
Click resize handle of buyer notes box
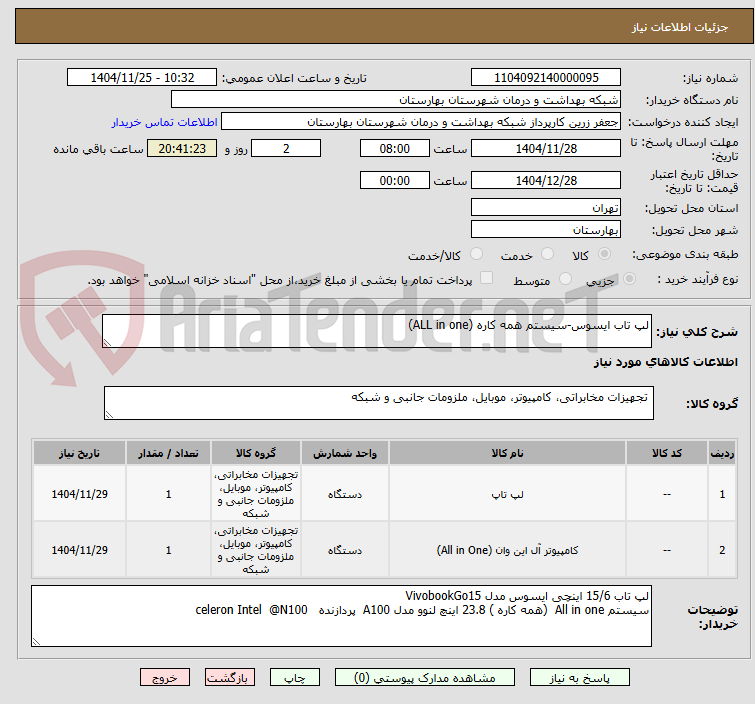tap(36, 641)
